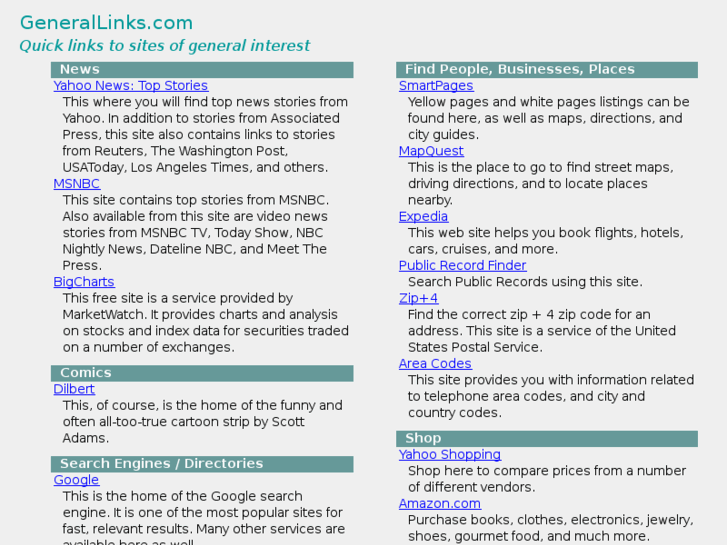
Task: Click the description beginning 'This, of course, is the home'
Action: point(203,422)
